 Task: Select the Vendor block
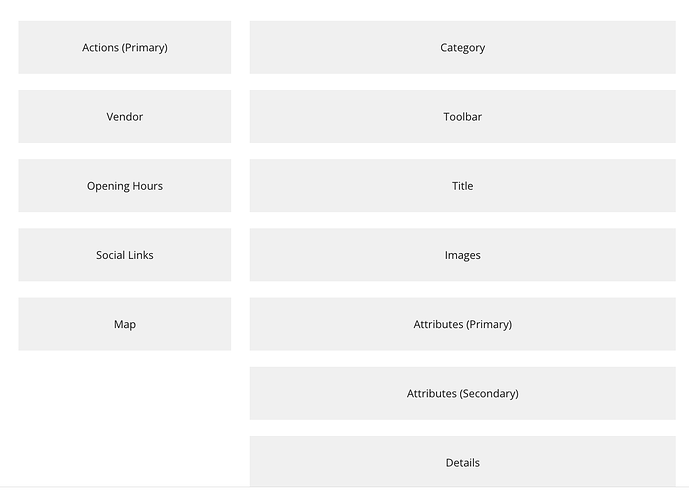[x=125, y=116]
